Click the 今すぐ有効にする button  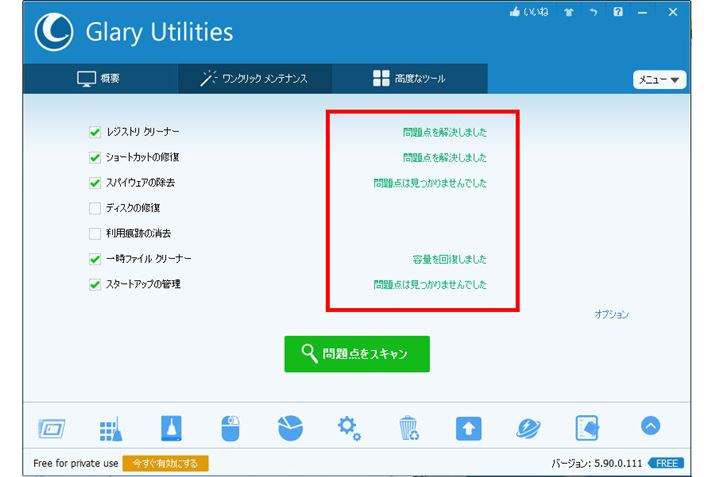pos(166,463)
